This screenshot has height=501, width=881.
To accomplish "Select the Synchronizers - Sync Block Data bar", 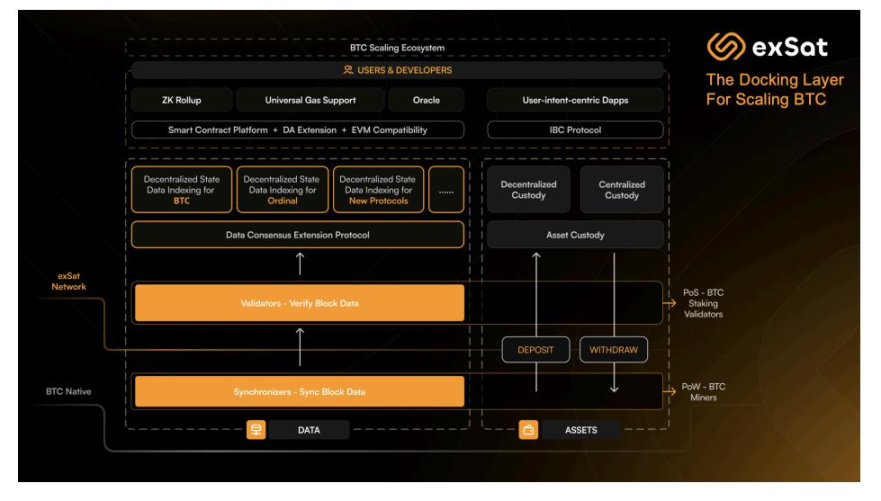I will (x=299, y=391).
